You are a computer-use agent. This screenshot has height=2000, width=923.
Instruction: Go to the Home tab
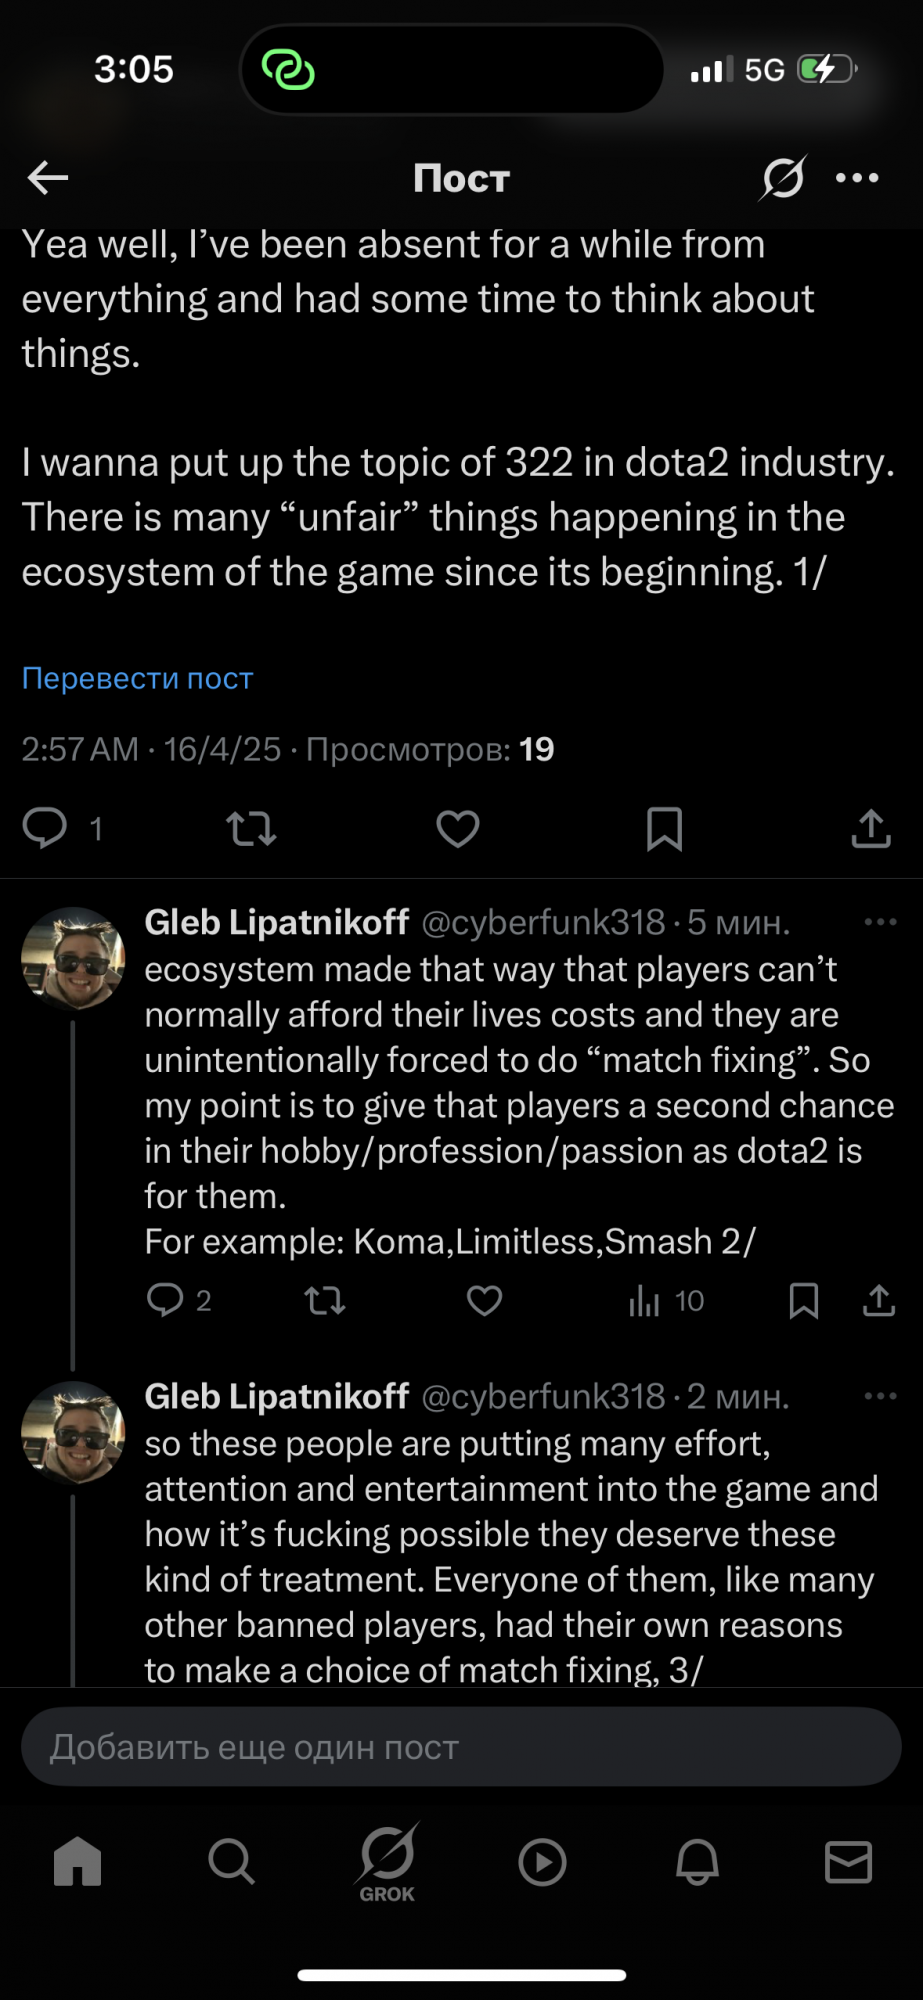click(78, 1862)
